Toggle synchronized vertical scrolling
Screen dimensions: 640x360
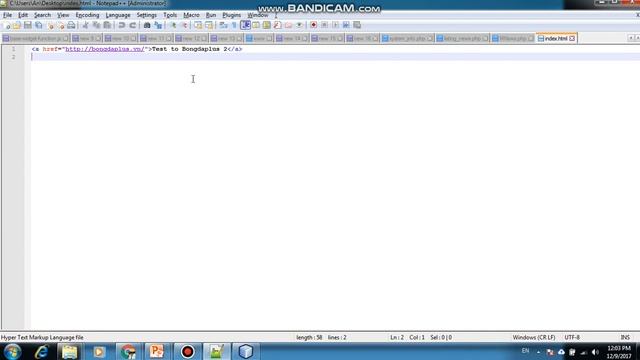(198, 25)
